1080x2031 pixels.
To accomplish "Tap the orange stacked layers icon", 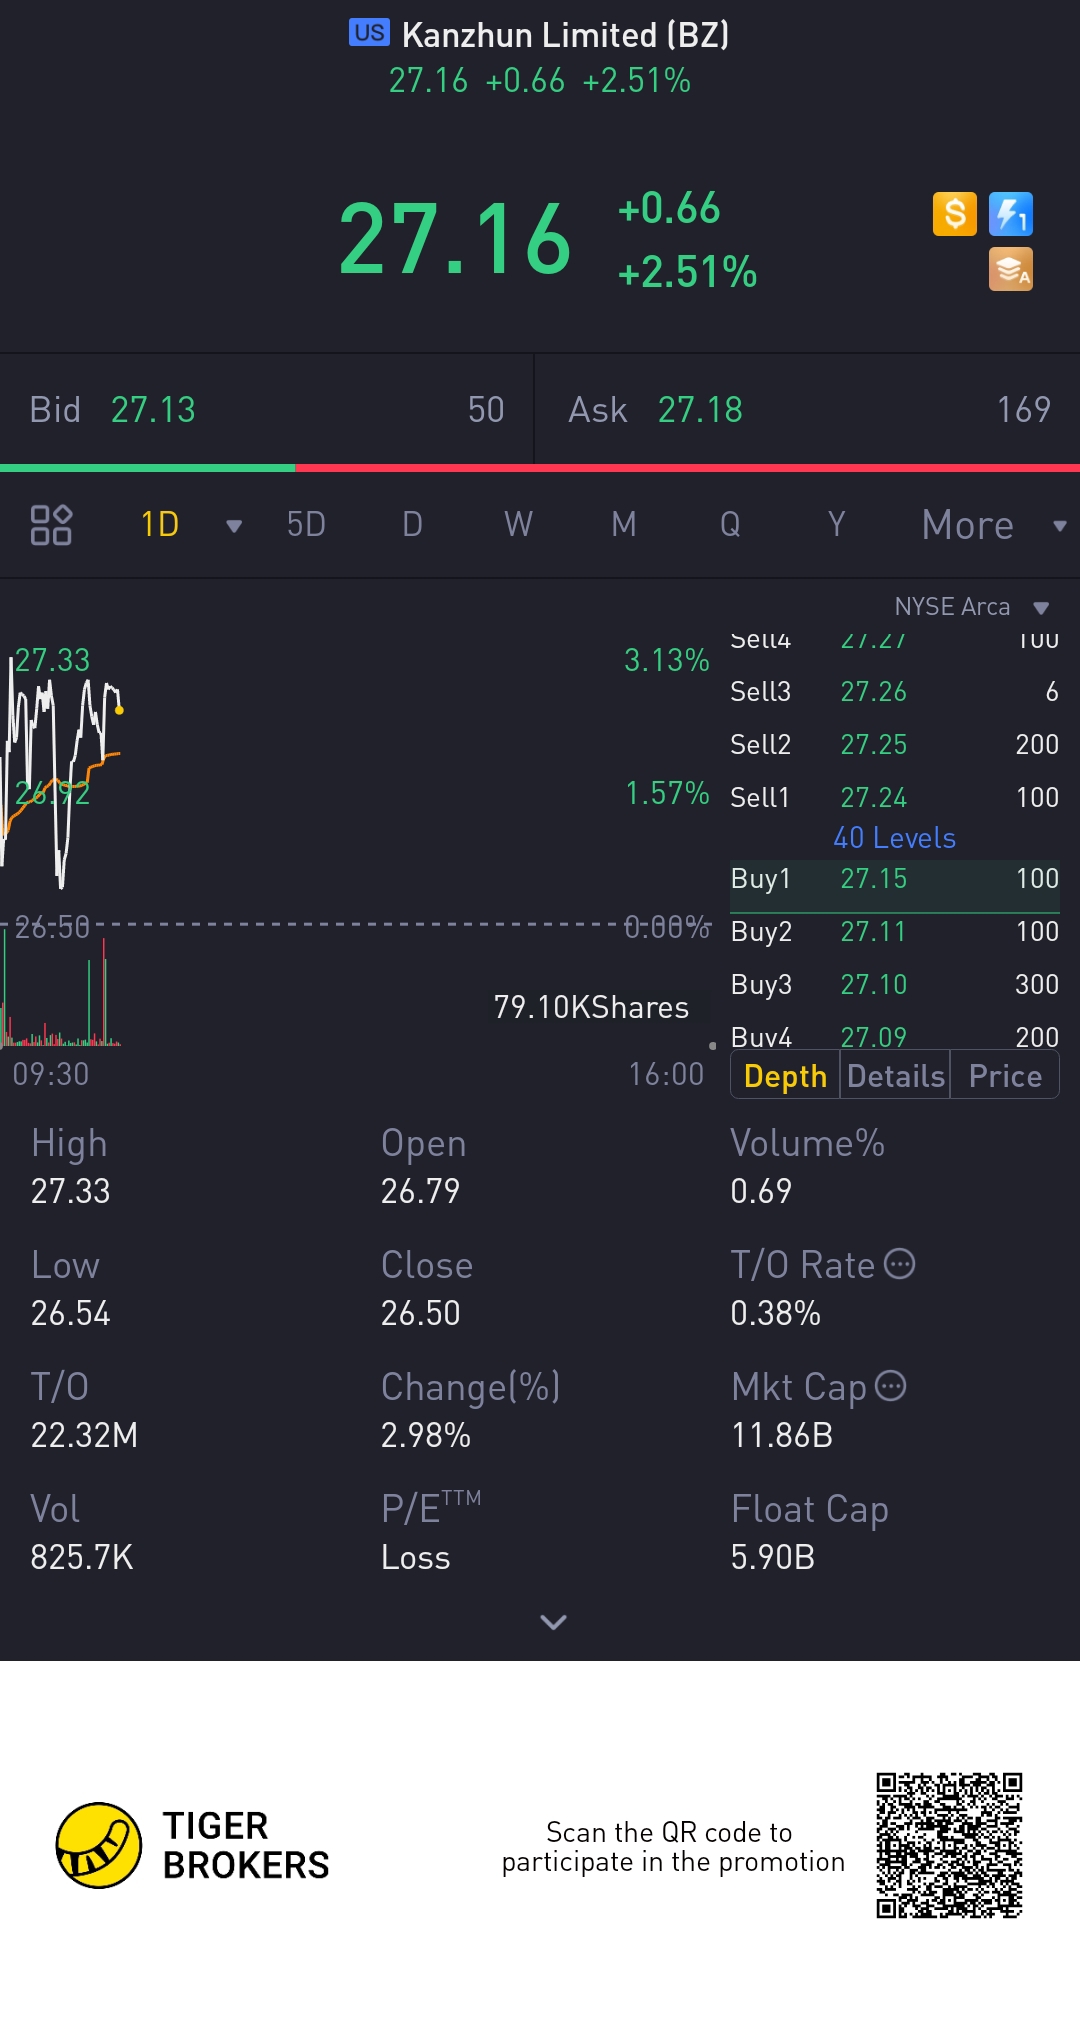I will (1011, 269).
